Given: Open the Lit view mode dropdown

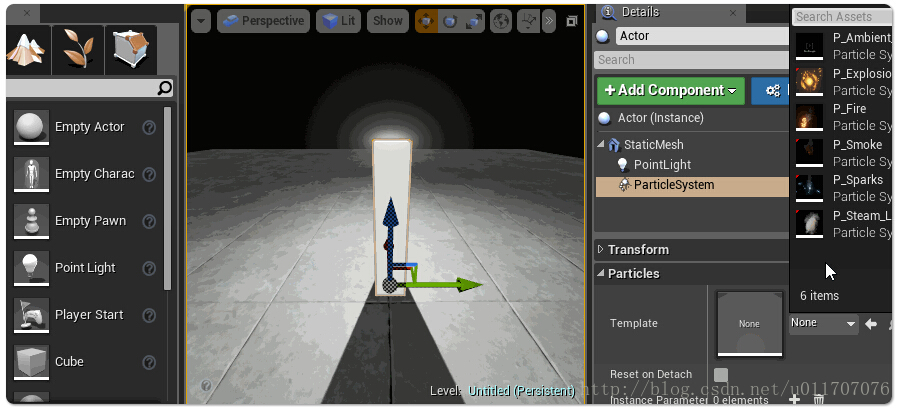Looking at the screenshot, I should click(338, 21).
